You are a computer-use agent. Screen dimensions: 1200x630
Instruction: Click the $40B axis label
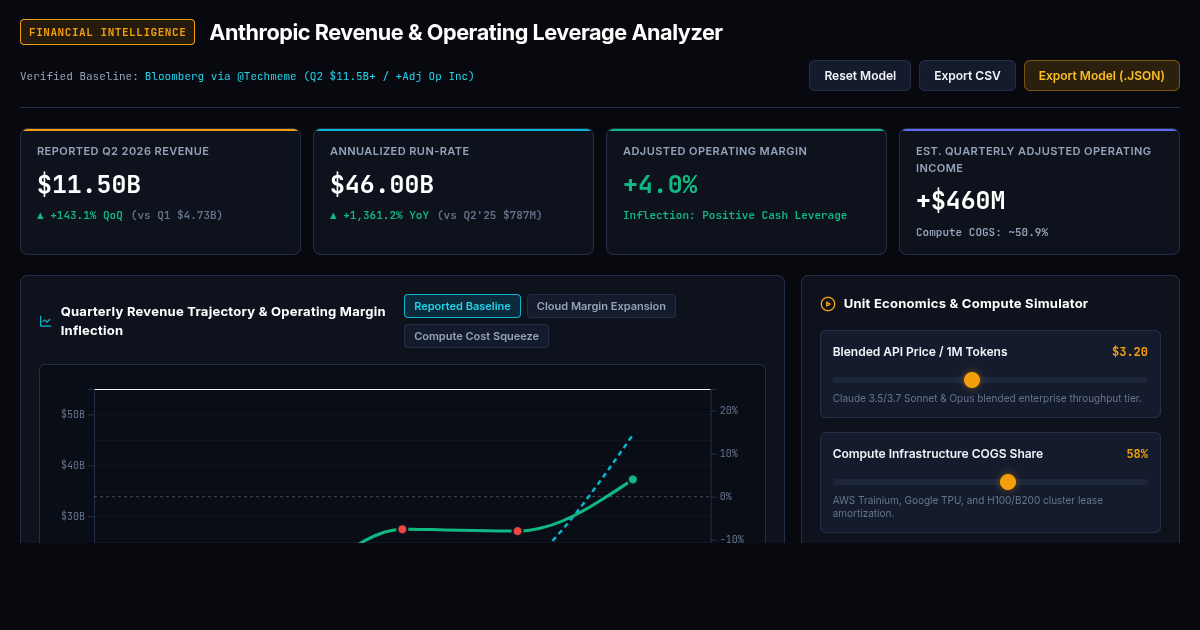[73, 465]
